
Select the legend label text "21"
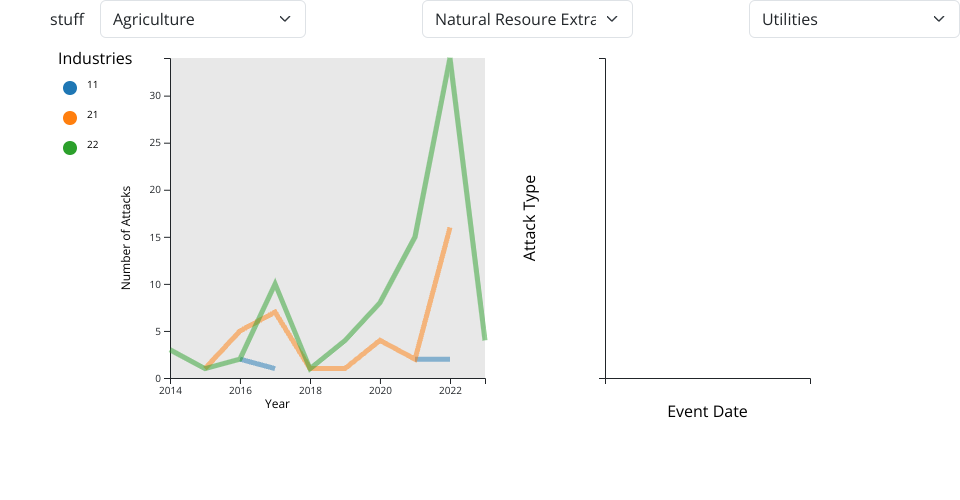point(92,115)
